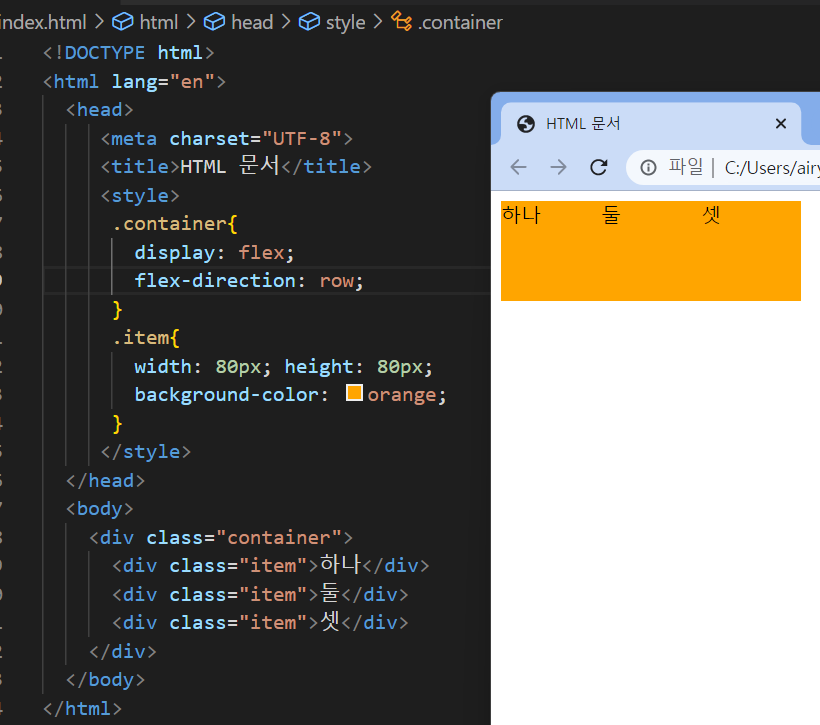Viewport: 820px width, 725px height.
Task: Click the display: flex declaration
Action: (x=214, y=253)
